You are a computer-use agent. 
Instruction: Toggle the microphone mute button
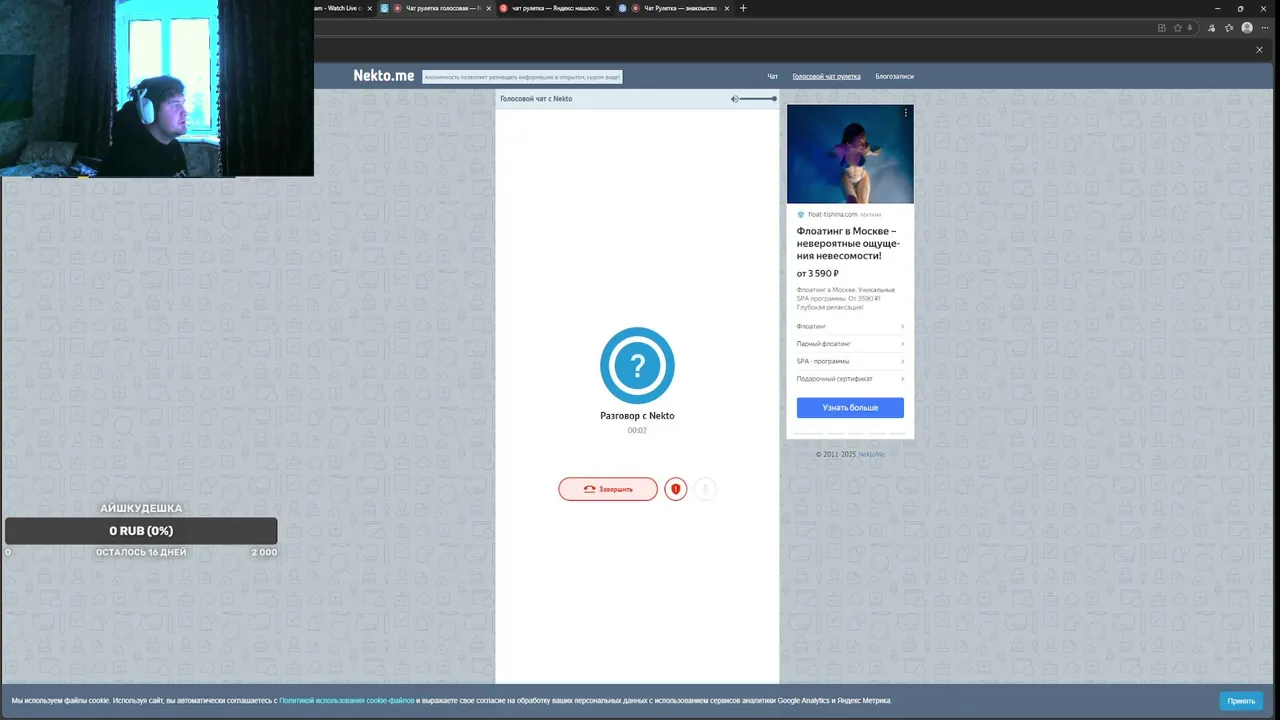(705, 489)
